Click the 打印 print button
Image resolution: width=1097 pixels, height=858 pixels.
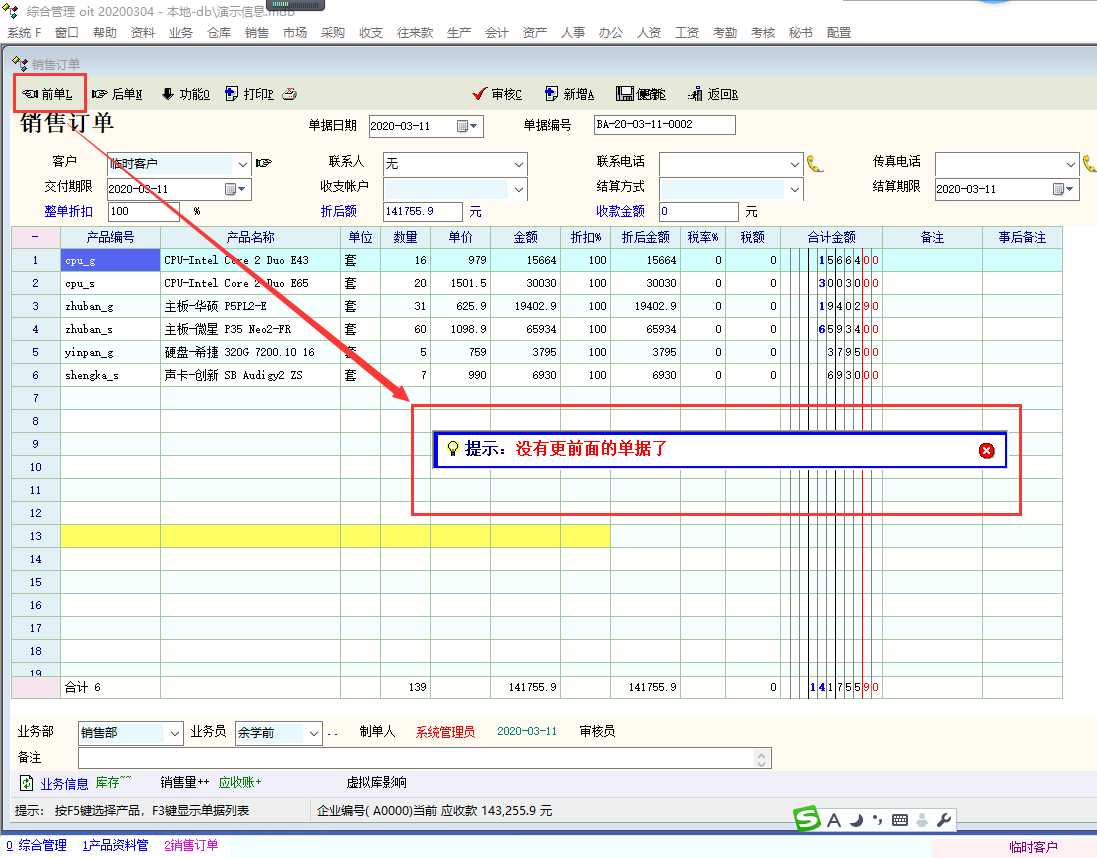[x=250, y=94]
